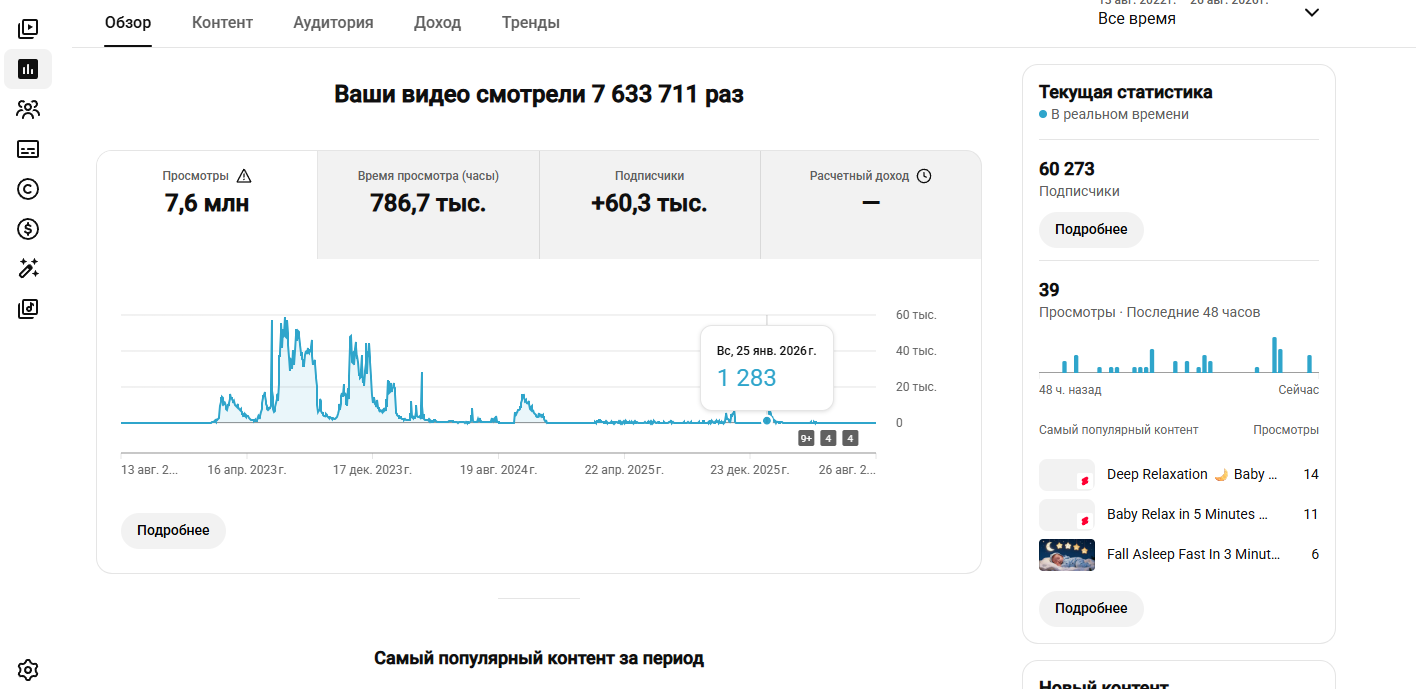
Task: Open the Audio library sidebar icon
Action: click(x=28, y=309)
